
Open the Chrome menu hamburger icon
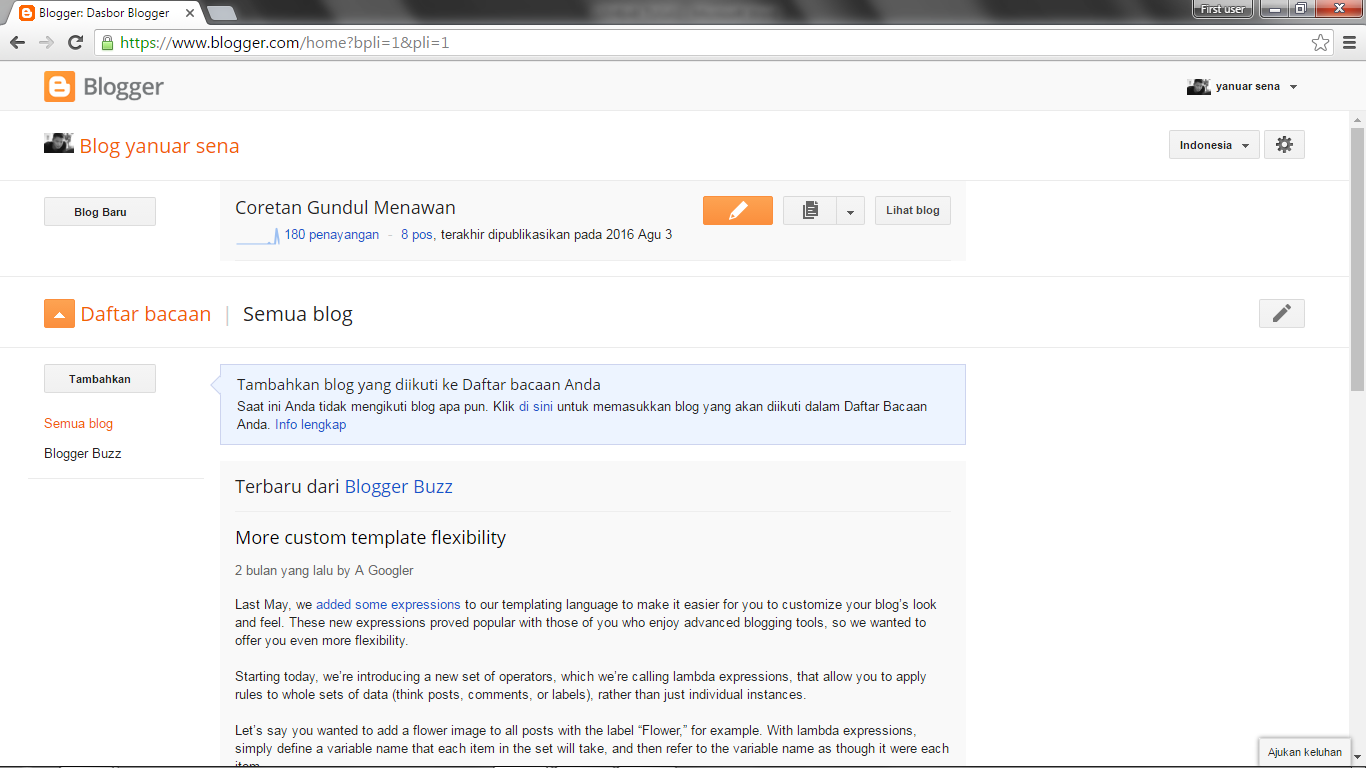click(1350, 43)
